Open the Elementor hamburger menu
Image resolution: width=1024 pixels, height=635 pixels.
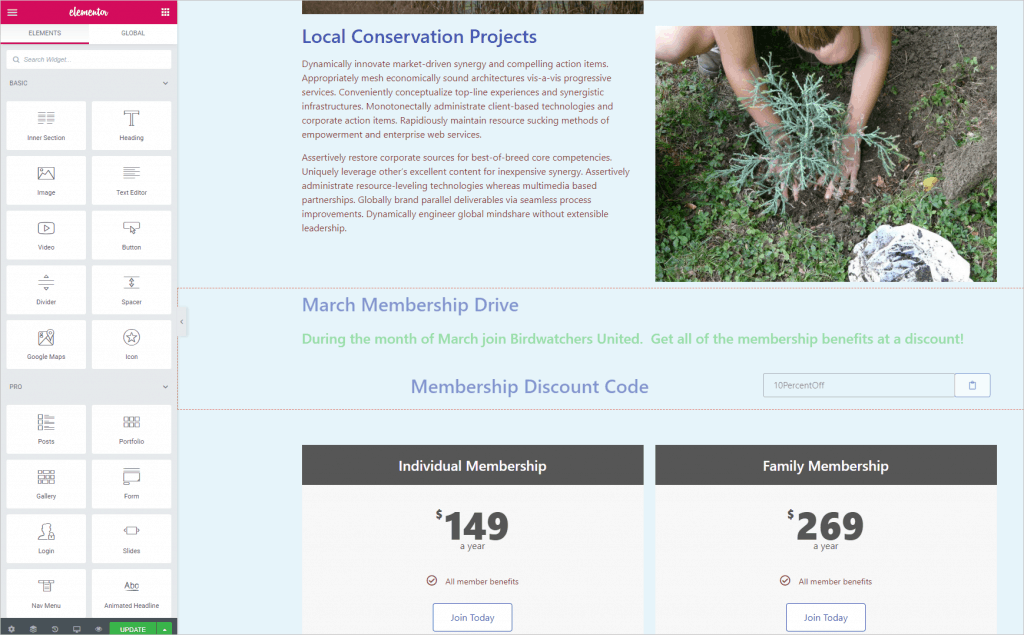click(12, 12)
